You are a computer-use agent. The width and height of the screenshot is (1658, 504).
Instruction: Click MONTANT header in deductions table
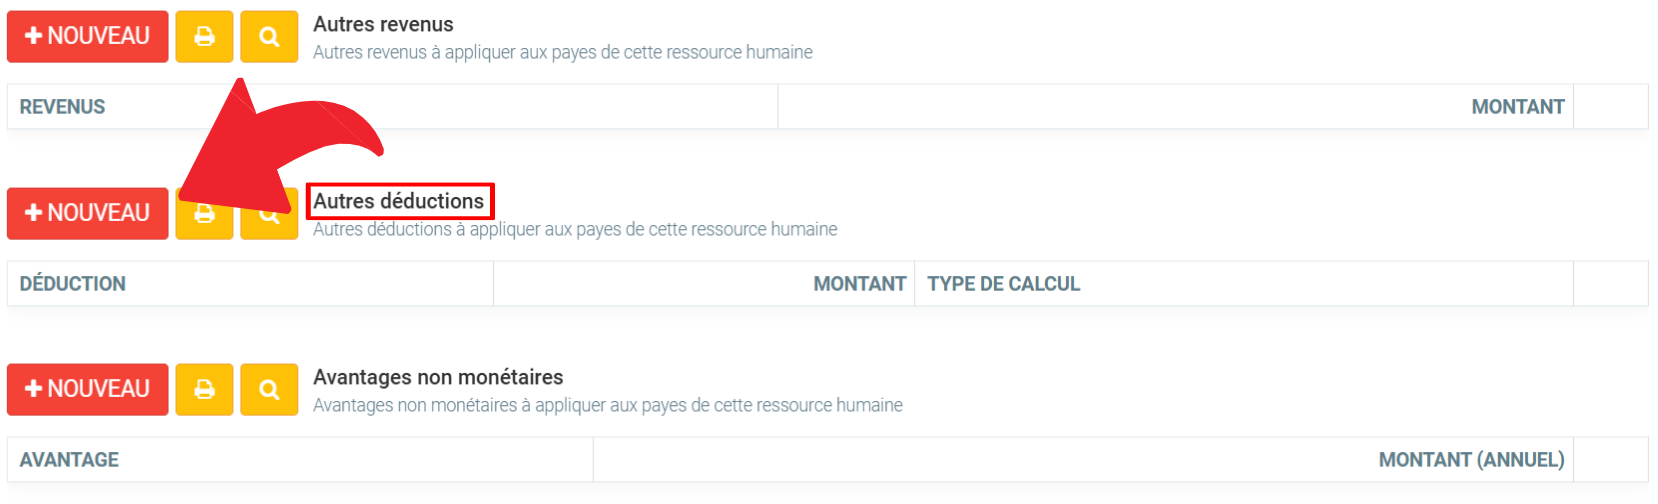click(859, 284)
